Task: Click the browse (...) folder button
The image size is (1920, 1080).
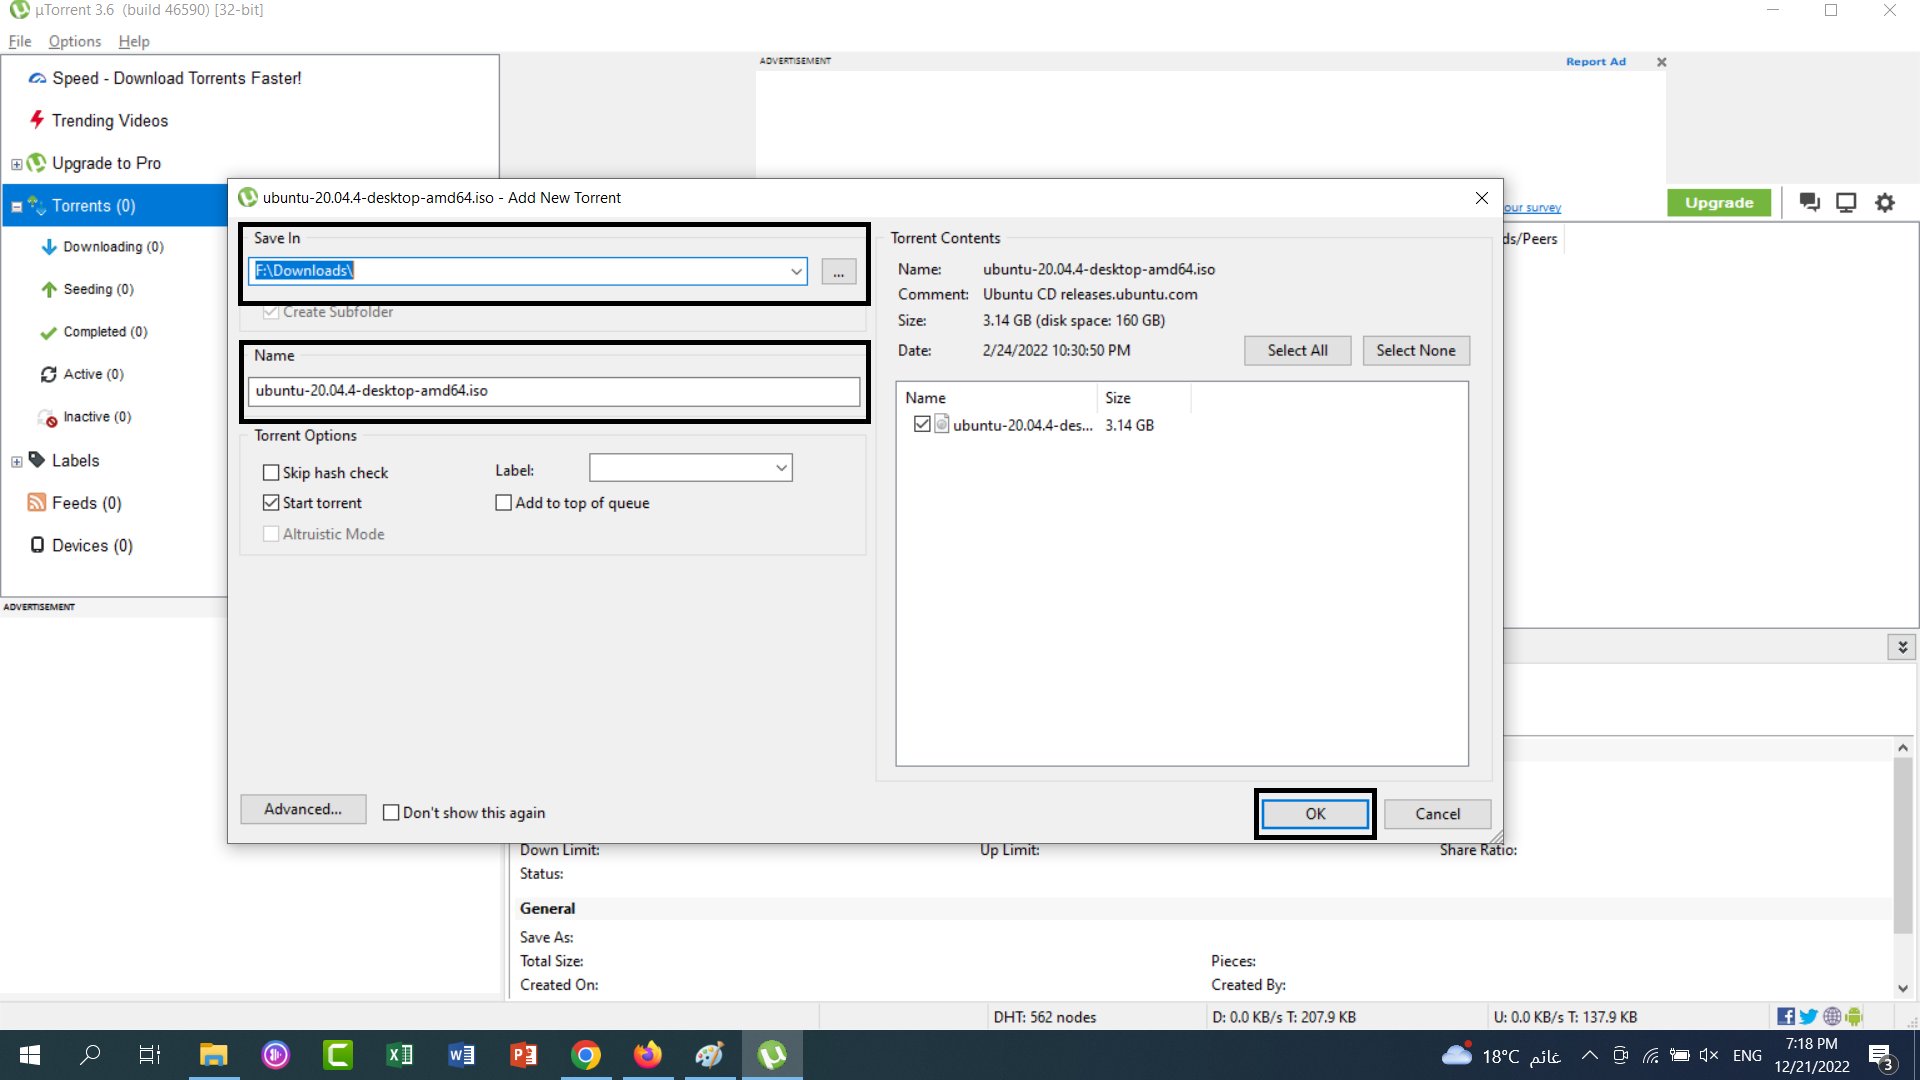Action: point(839,271)
